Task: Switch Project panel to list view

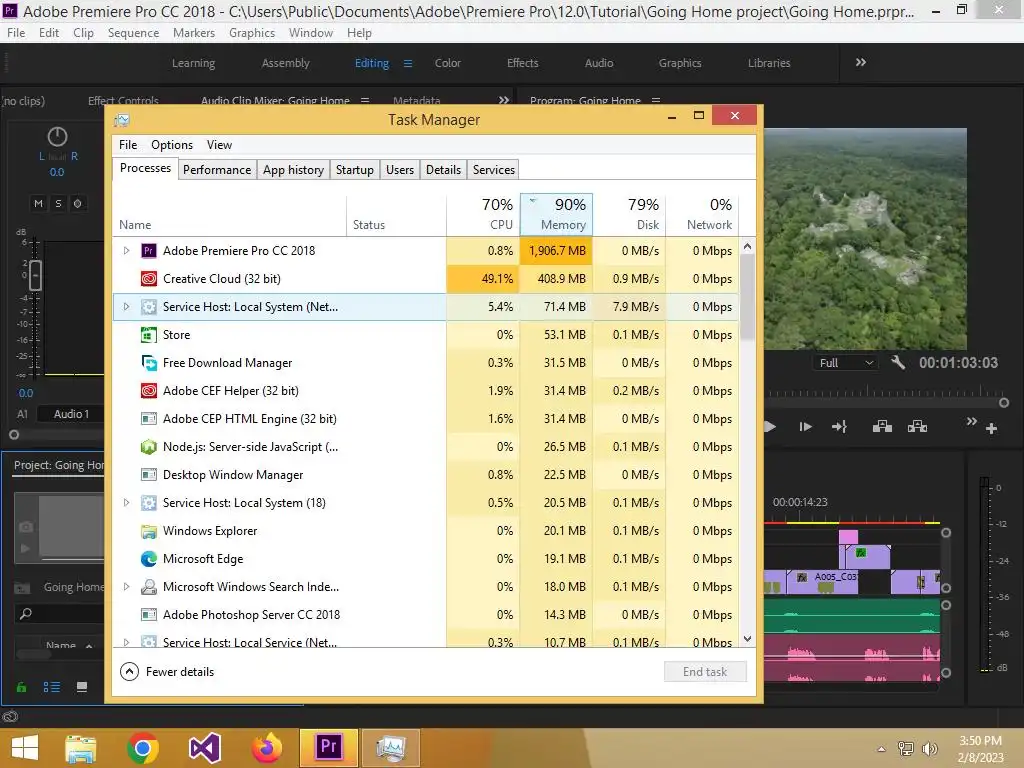Action: (52, 687)
